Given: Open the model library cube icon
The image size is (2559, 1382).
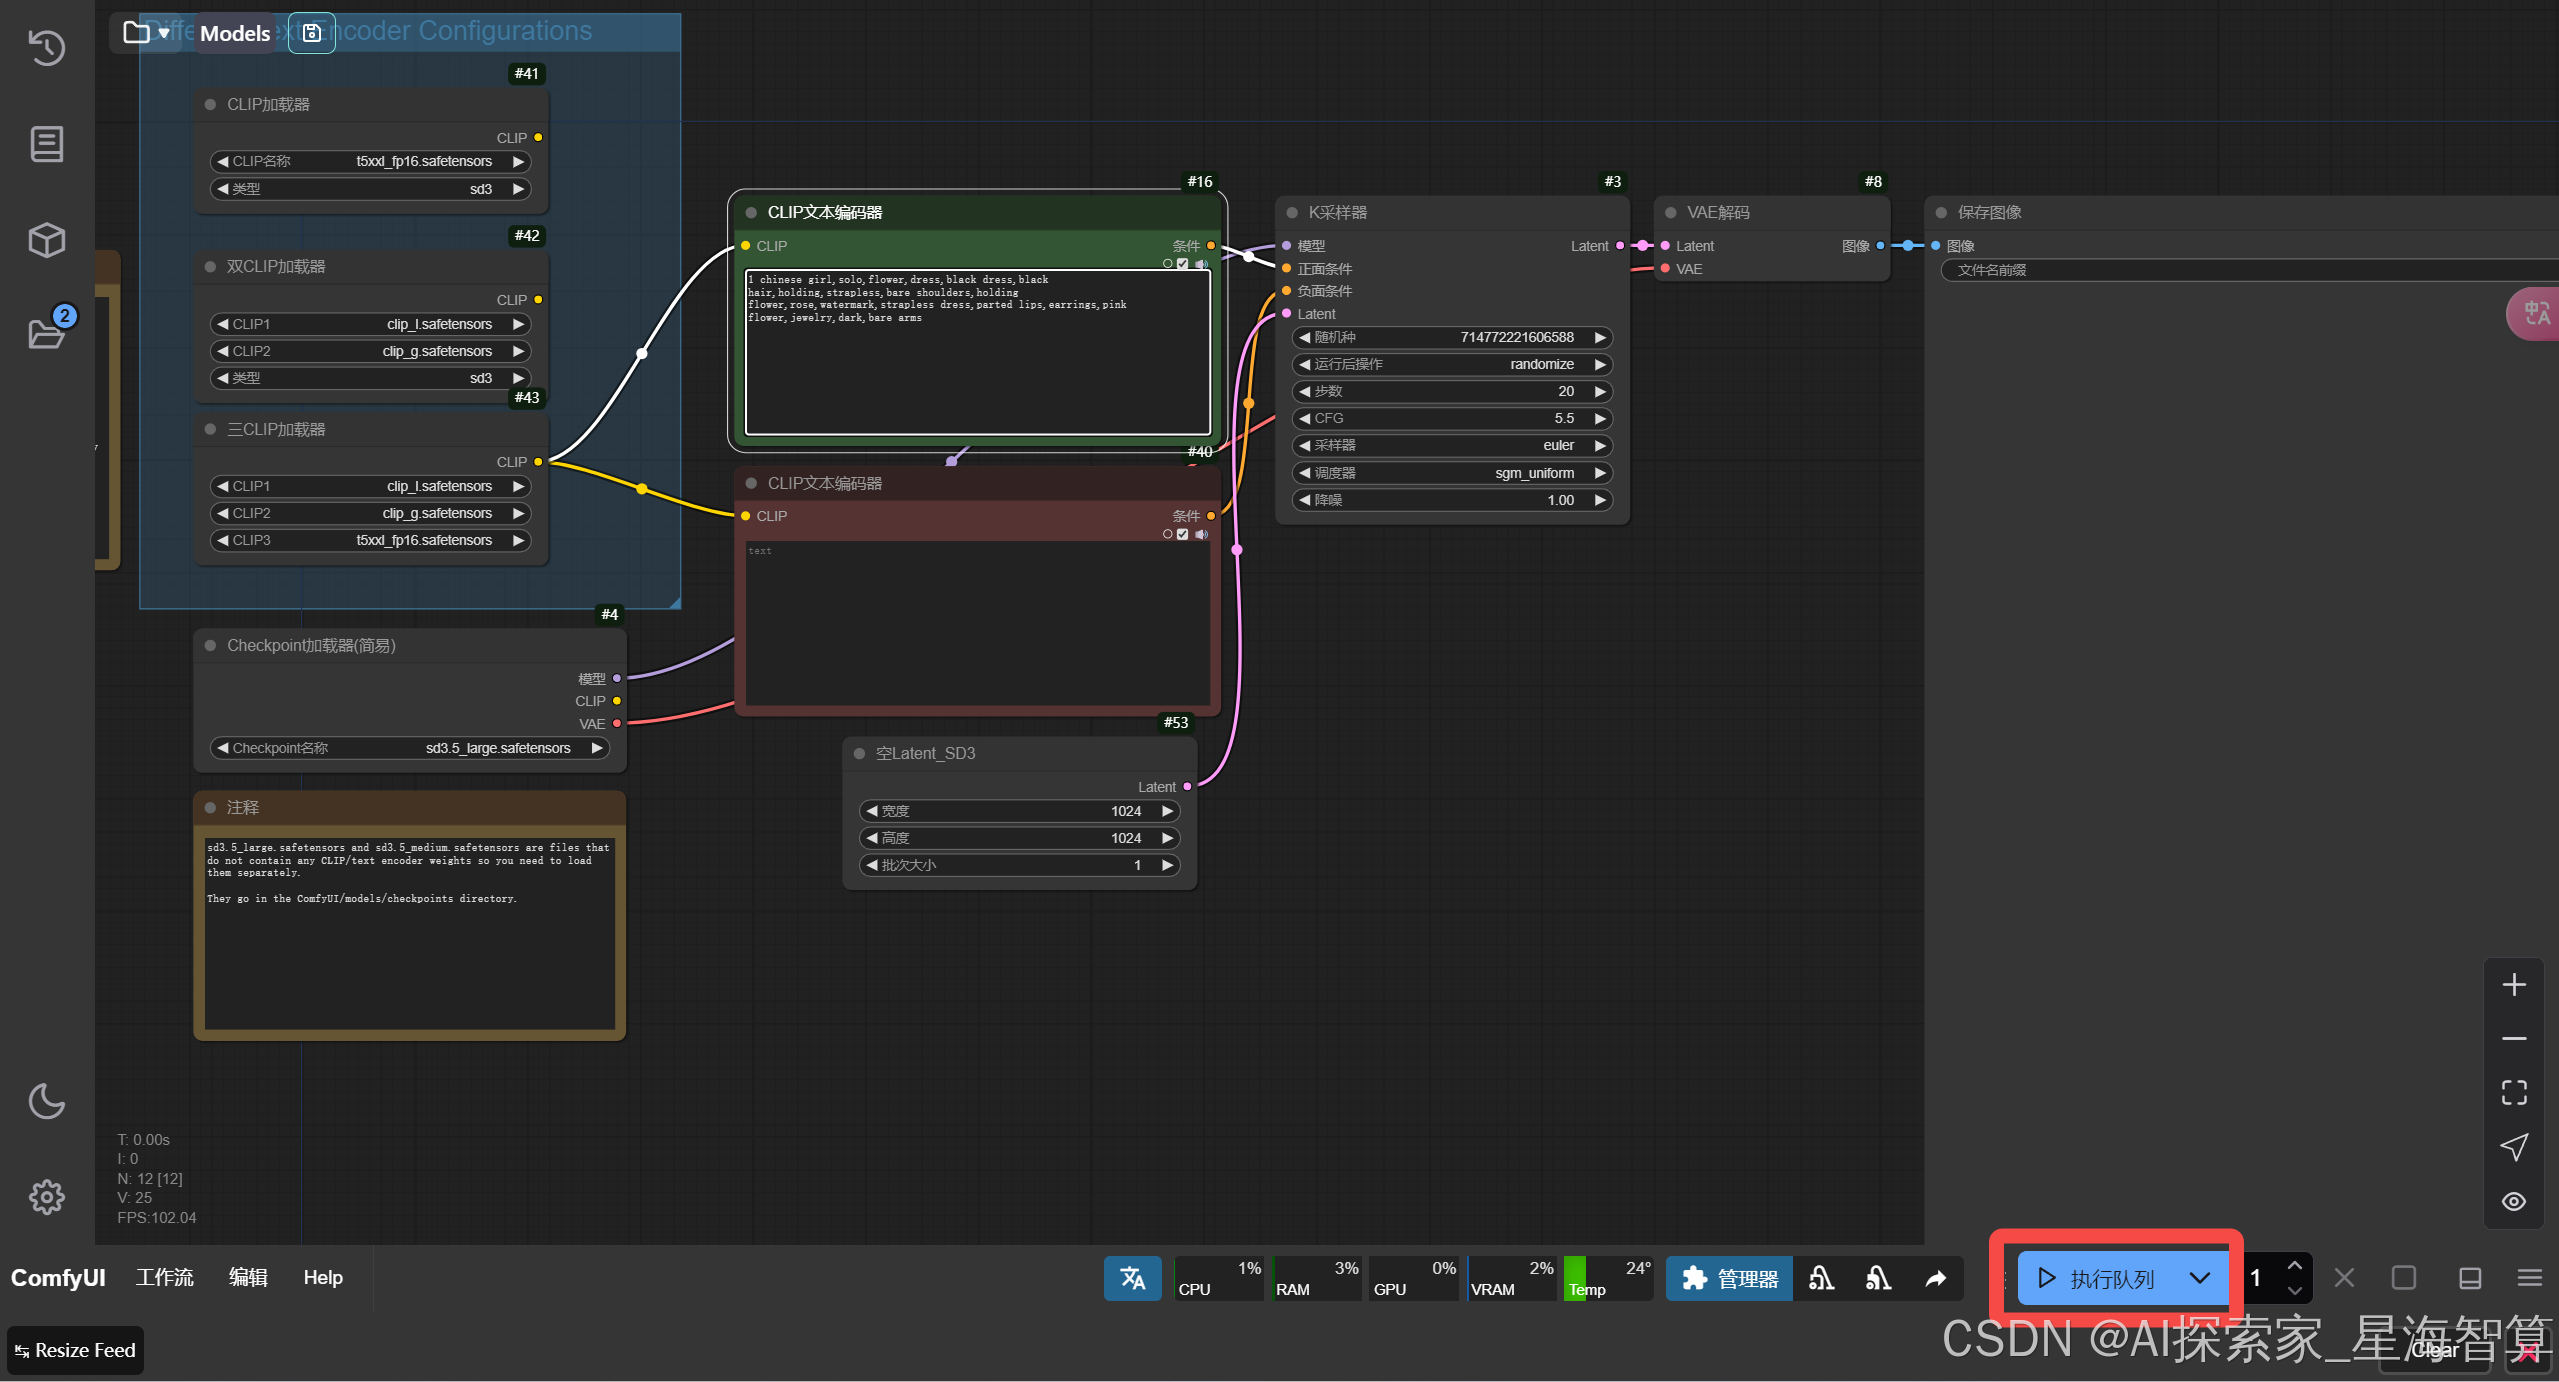Looking at the screenshot, I should pos(46,240).
